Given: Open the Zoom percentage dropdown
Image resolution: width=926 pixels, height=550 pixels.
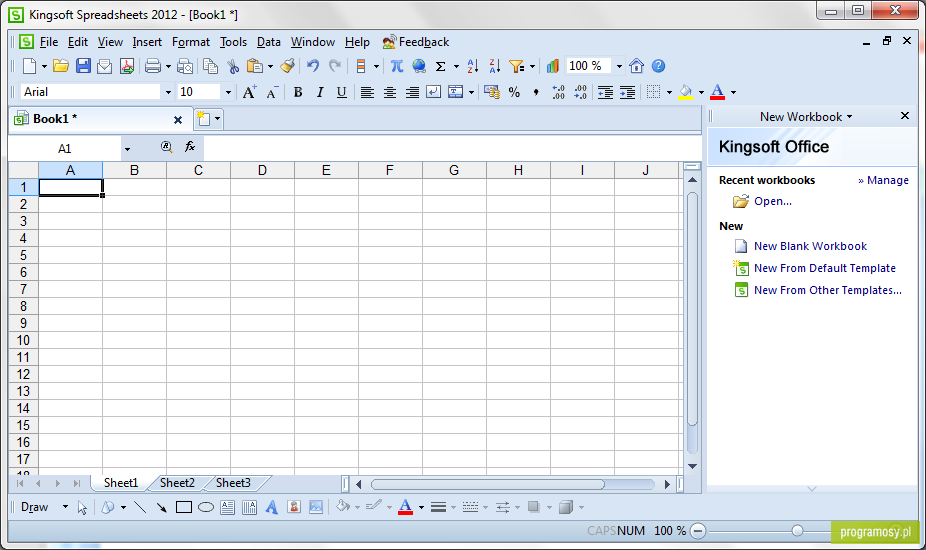Looking at the screenshot, I should 619,66.
